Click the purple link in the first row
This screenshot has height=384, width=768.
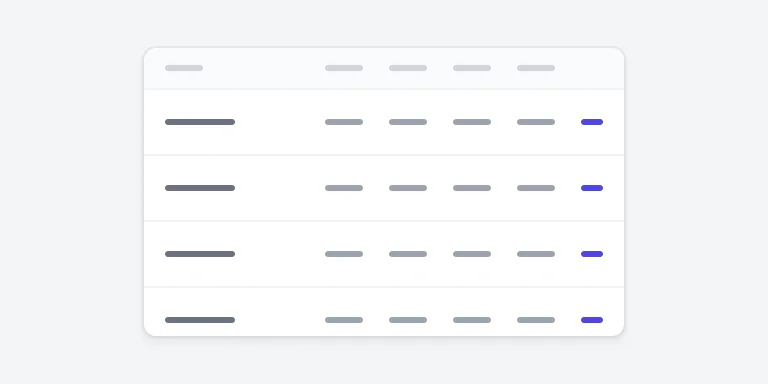[x=592, y=122]
